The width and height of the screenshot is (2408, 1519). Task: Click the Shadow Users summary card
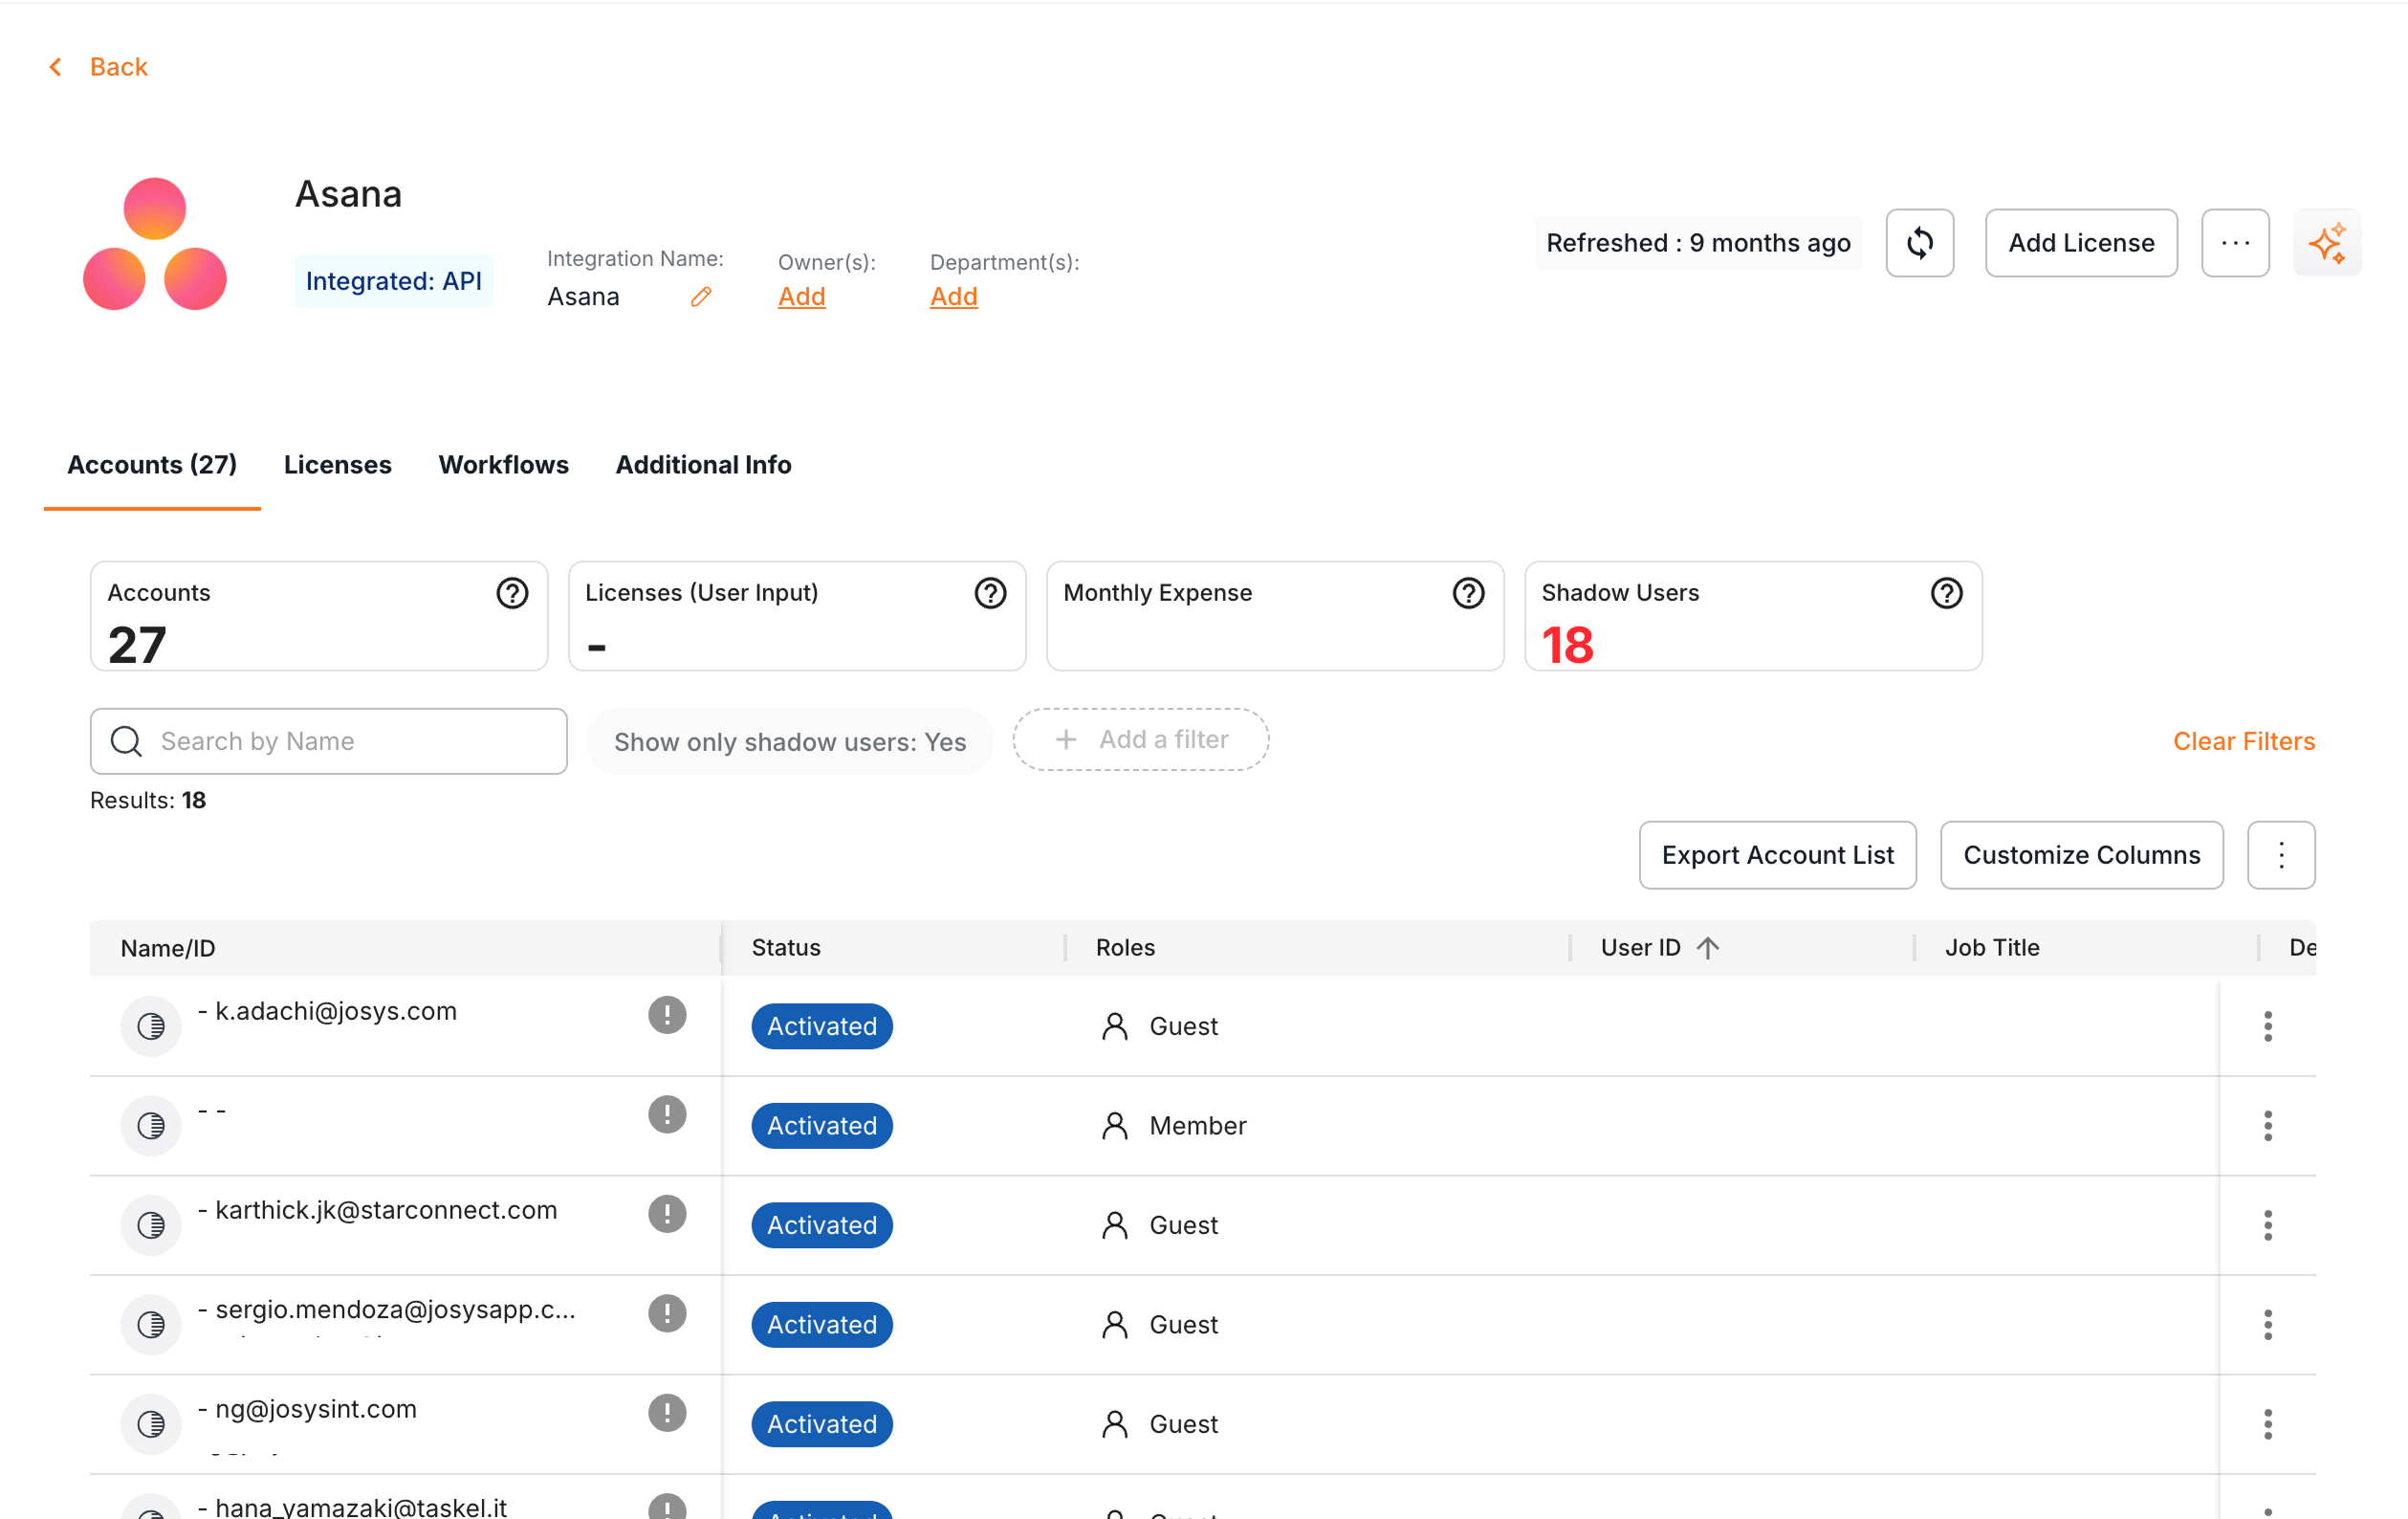pos(1752,616)
